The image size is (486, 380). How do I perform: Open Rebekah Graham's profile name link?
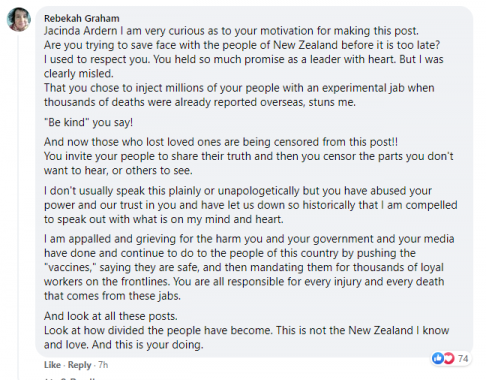tap(82, 18)
